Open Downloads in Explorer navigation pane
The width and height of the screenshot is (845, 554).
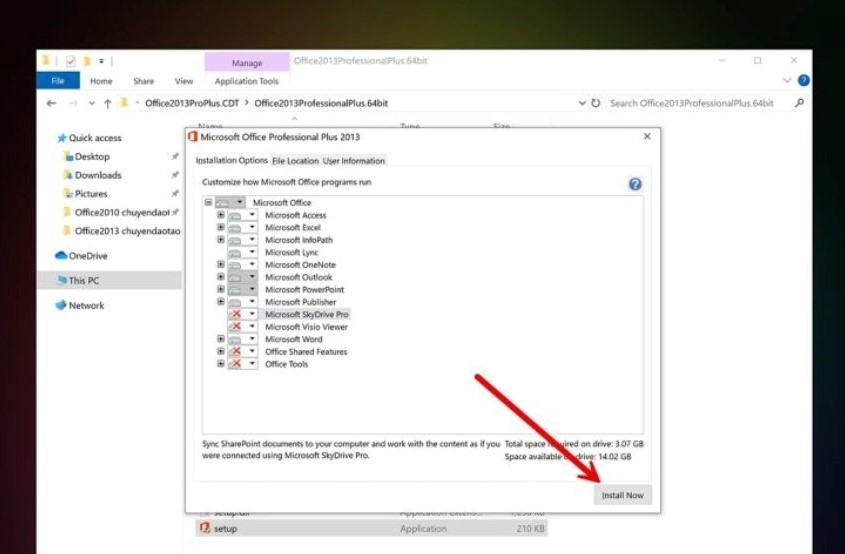coord(92,175)
